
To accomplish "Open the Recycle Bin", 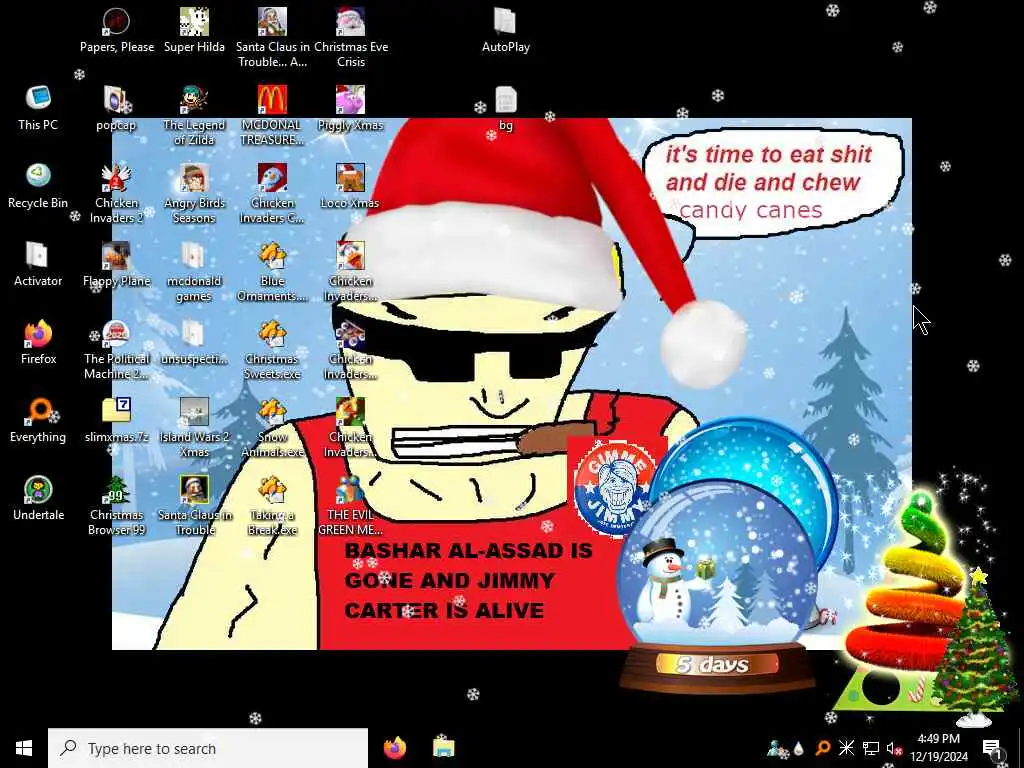I will click(38, 185).
